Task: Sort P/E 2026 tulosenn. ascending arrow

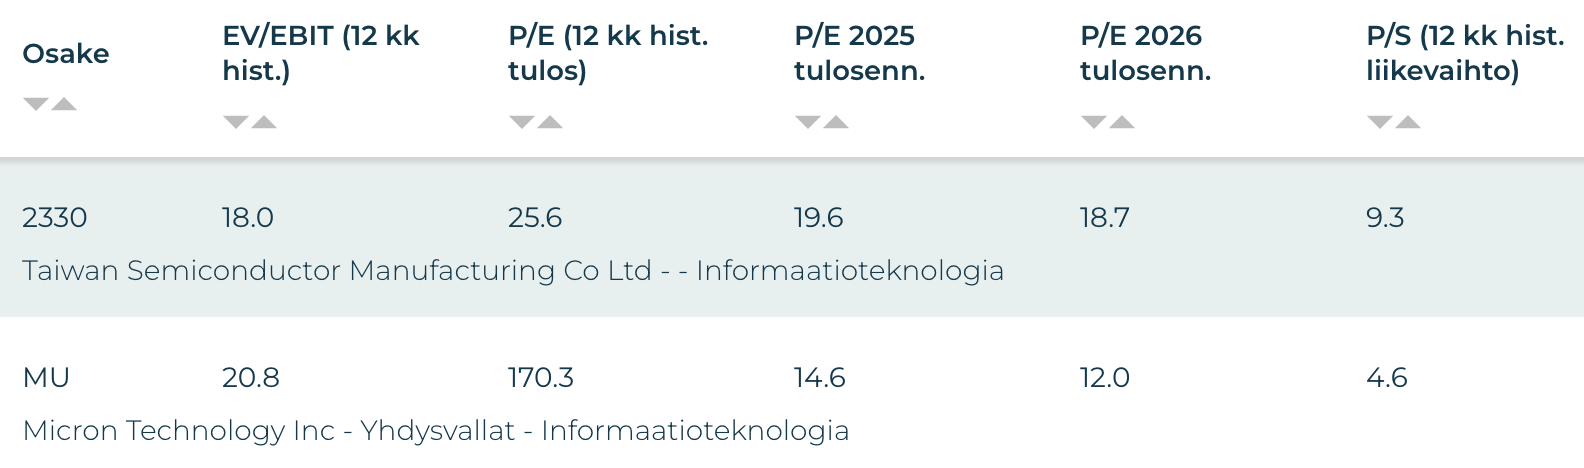Action: pos(1122,122)
